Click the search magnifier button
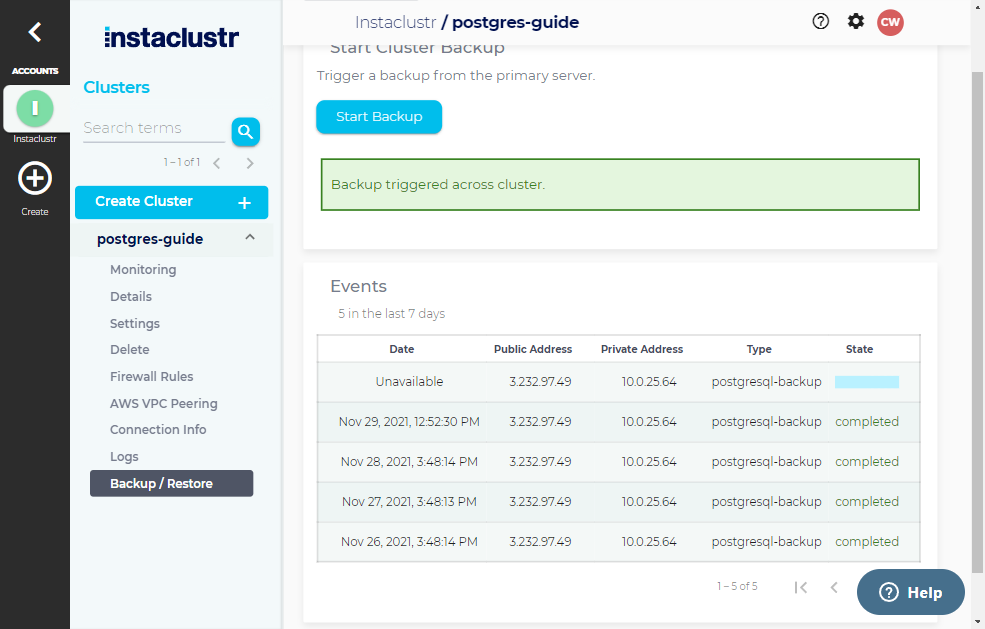Viewport: 985px width, 629px height. (246, 132)
